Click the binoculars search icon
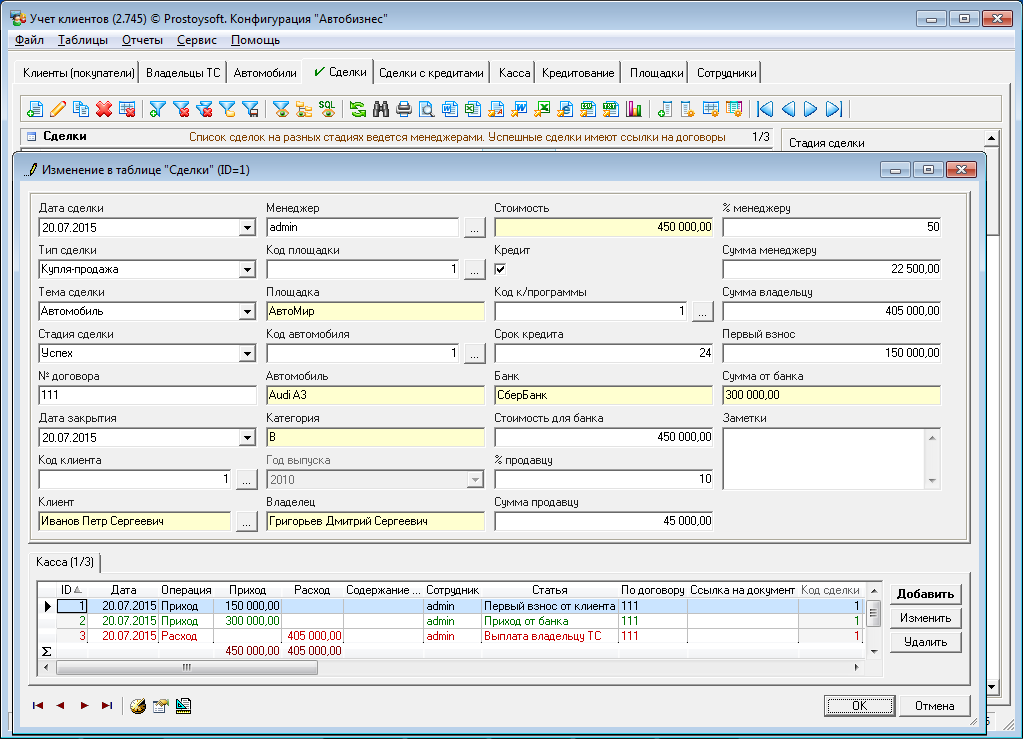This screenshot has width=1023, height=739. pos(380,109)
